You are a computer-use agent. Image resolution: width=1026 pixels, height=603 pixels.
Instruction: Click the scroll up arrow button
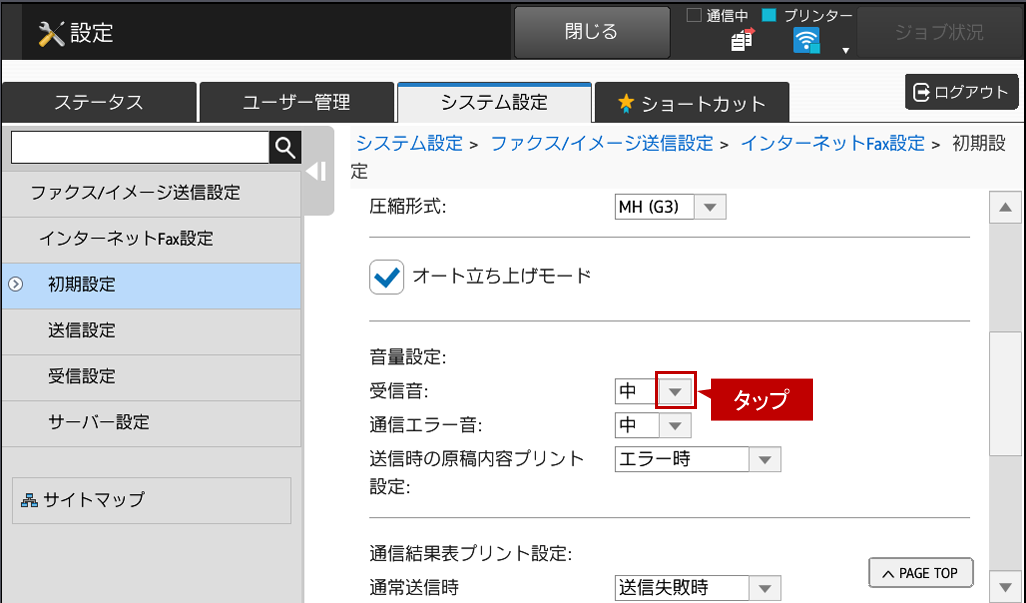pos(1005,208)
